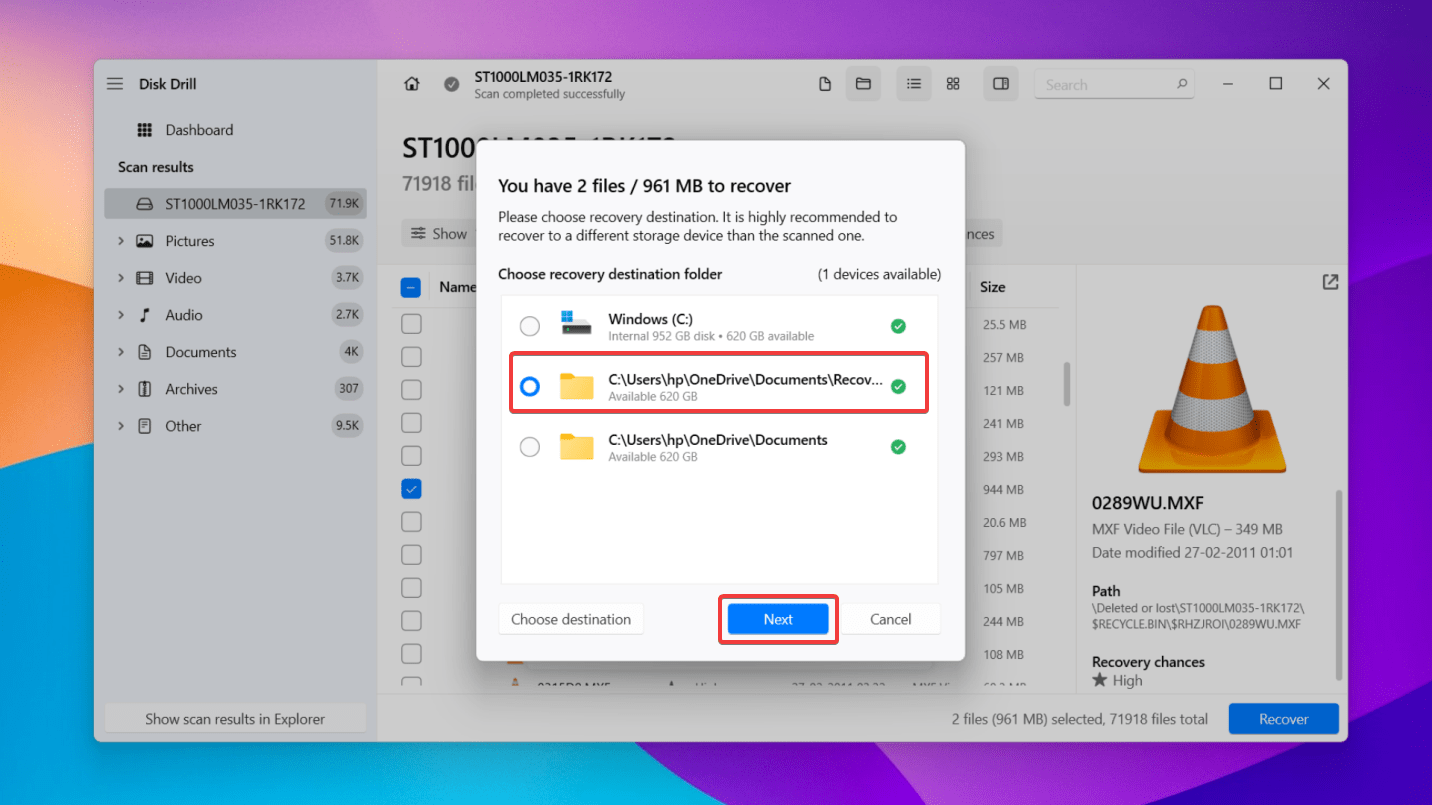
Task: Toggle the preview pane icon
Action: pos(1001,84)
